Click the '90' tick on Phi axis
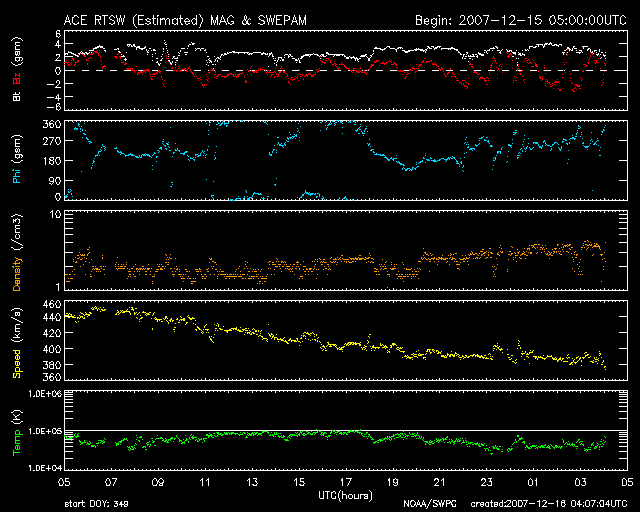 point(55,181)
